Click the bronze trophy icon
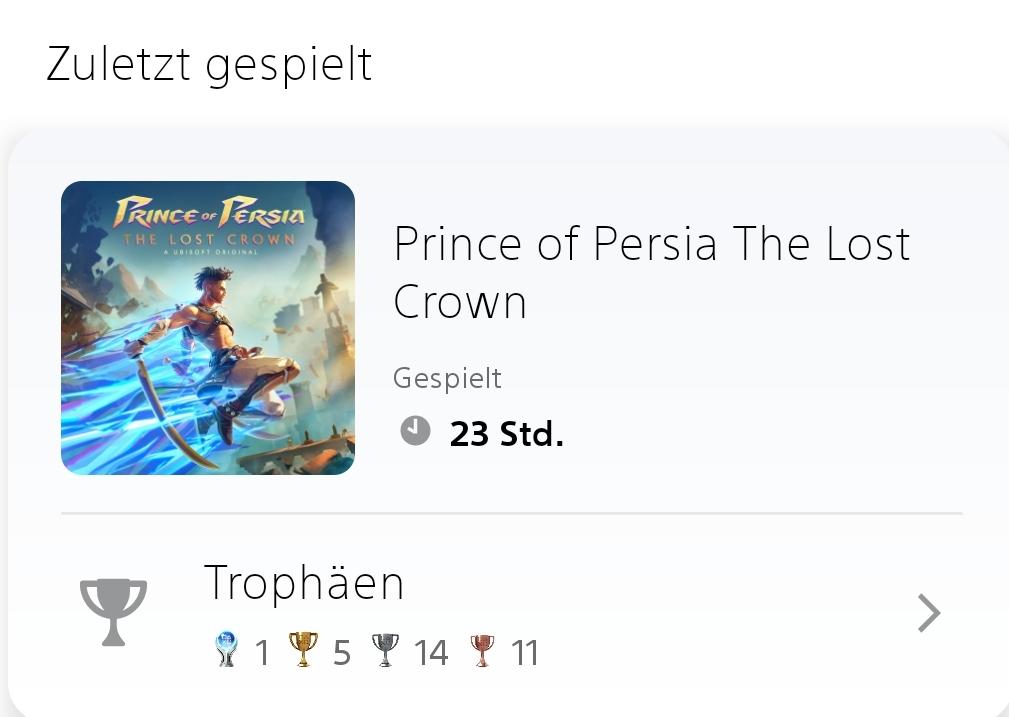Viewport: 1009px width, 717px height. [x=482, y=651]
